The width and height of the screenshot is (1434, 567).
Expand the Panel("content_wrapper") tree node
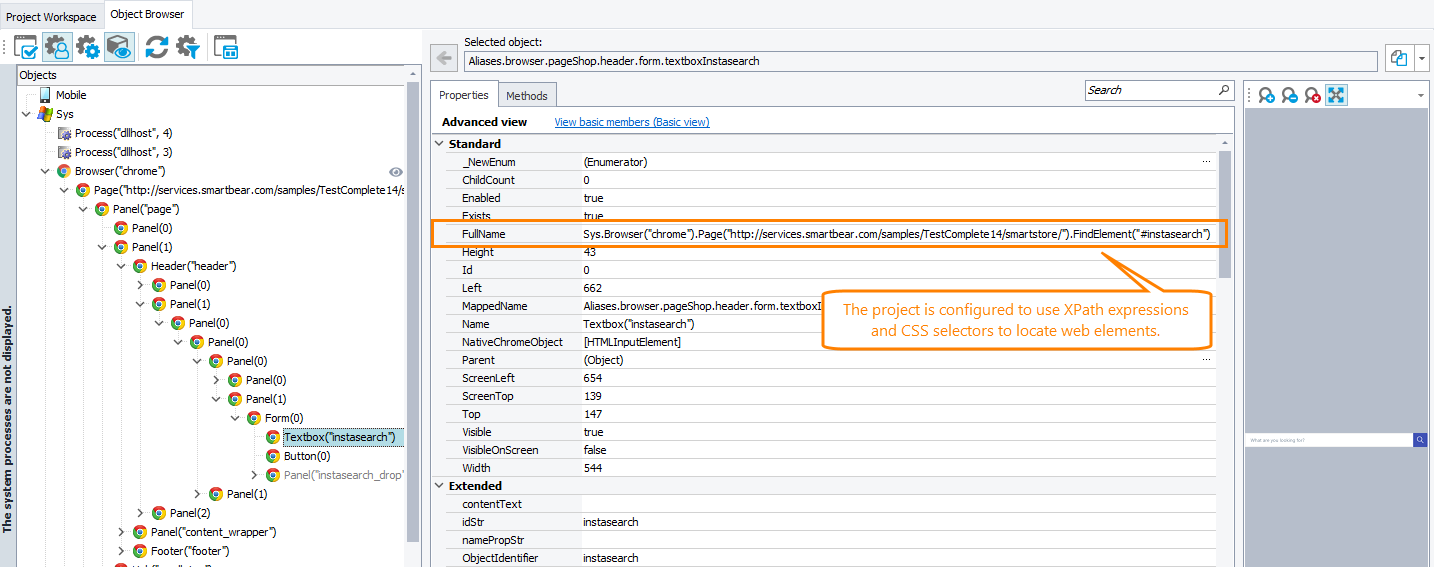[121, 532]
